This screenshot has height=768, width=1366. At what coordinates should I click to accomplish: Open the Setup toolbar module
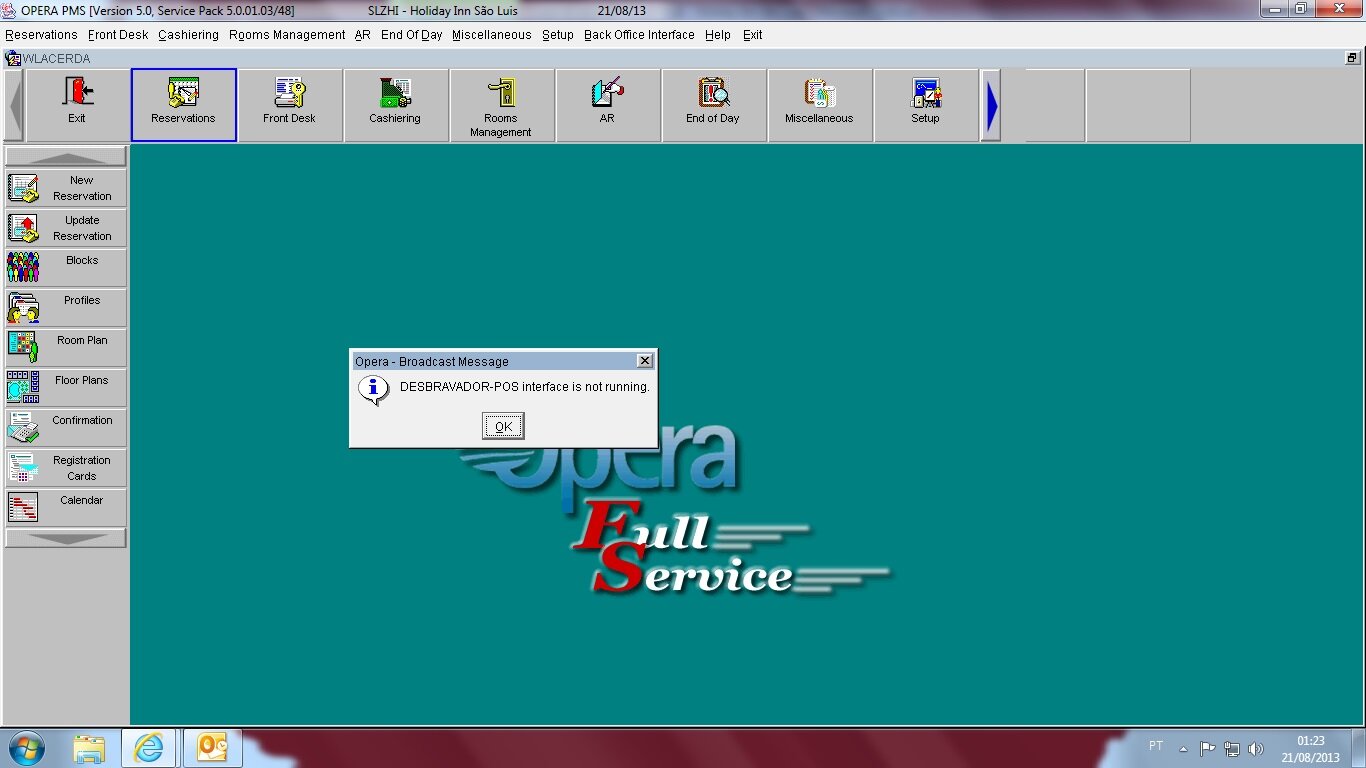click(x=926, y=105)
